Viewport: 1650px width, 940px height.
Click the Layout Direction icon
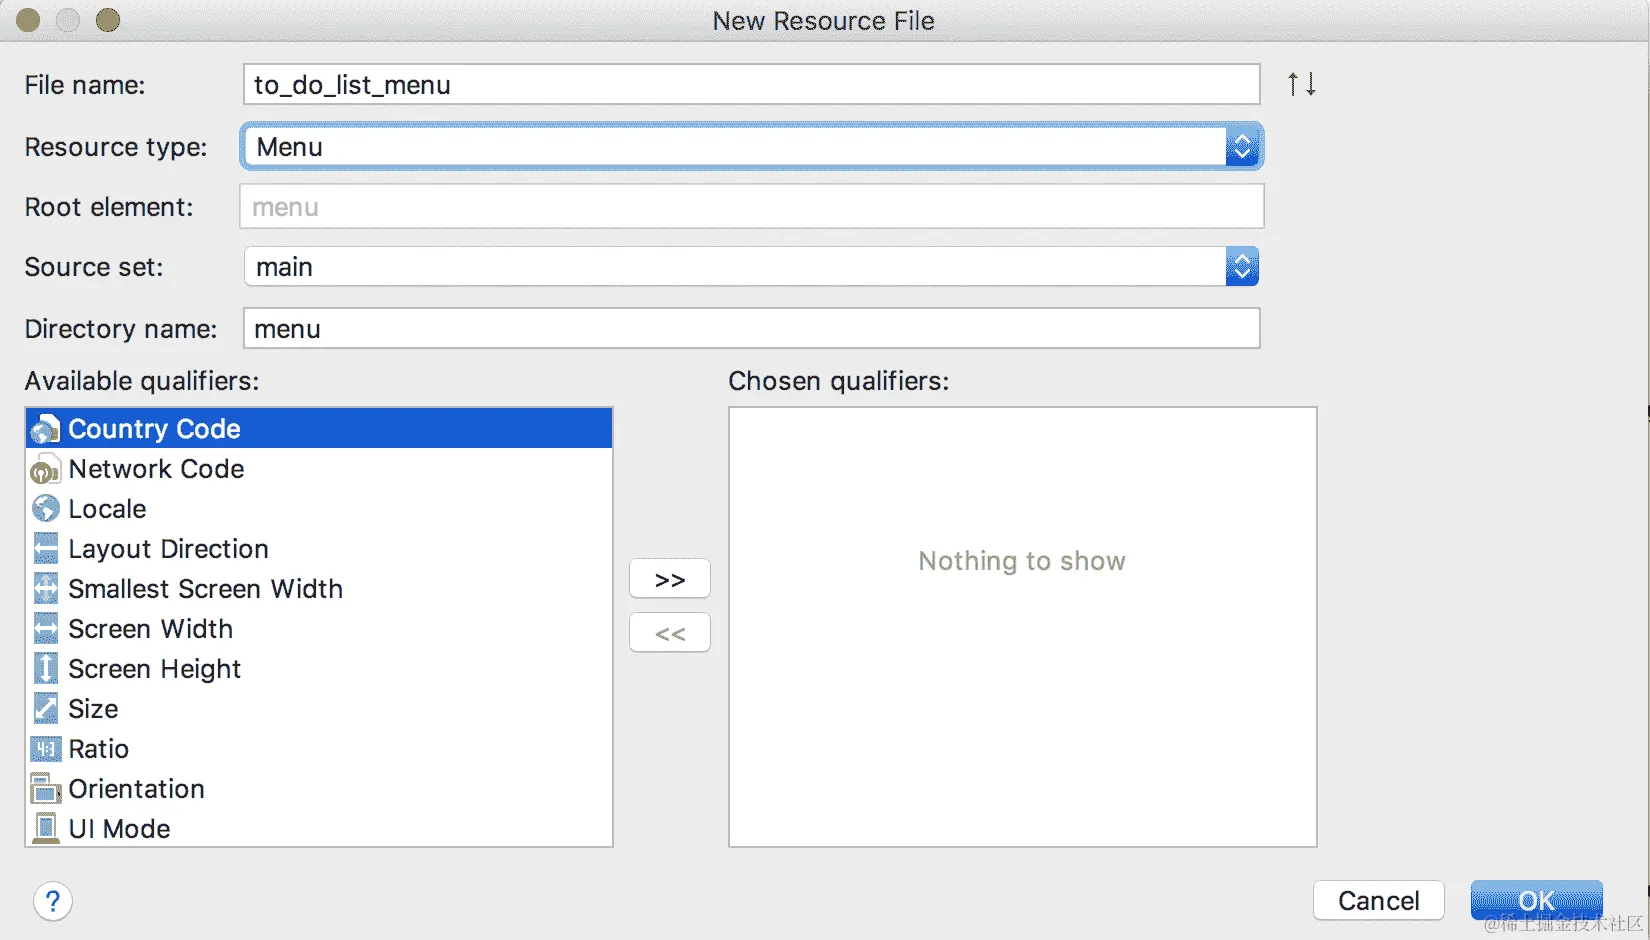click(x=46, y=549)
